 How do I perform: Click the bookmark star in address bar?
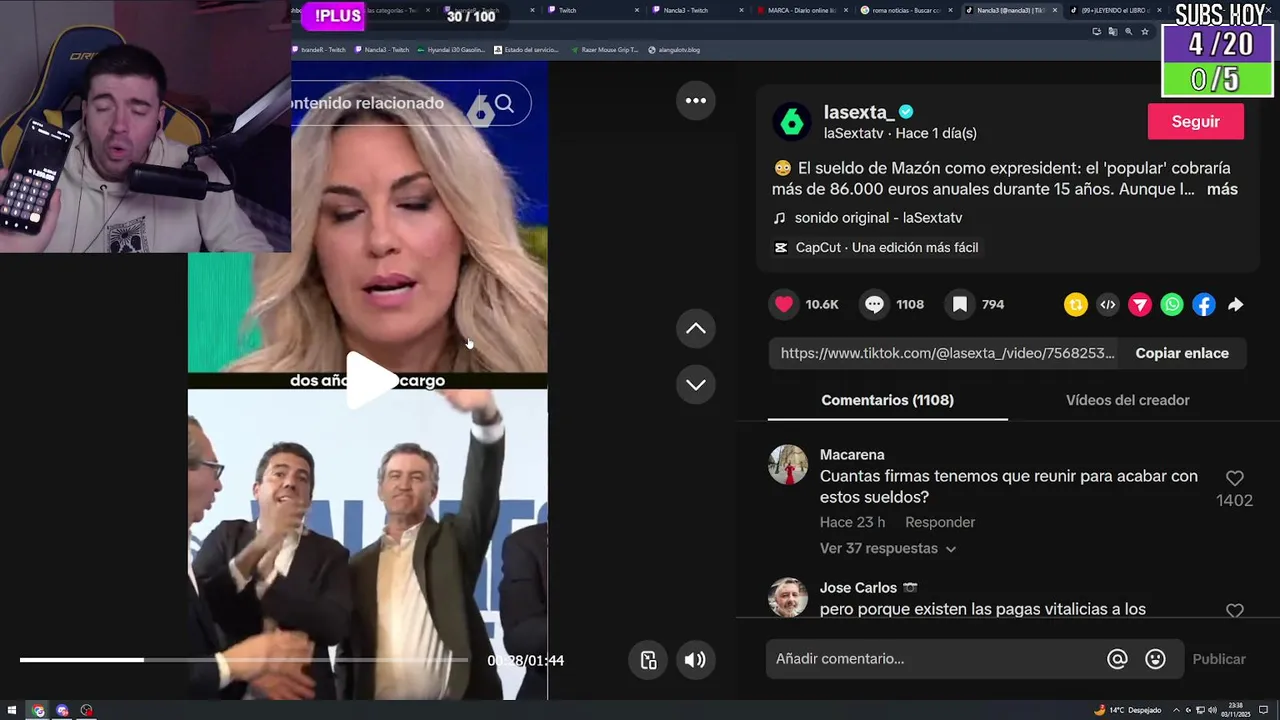(x=1145, y=31)
